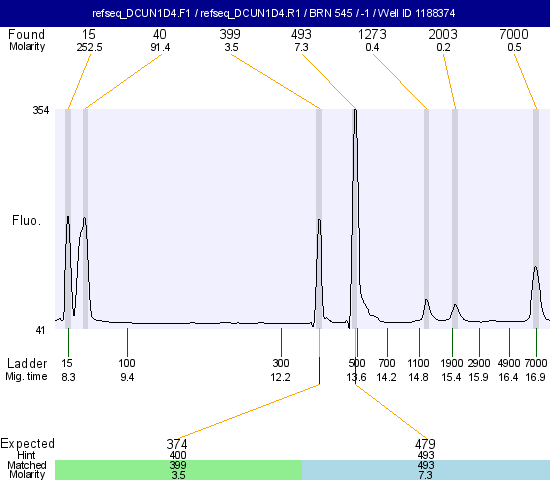Image resolution: width=550 pixels, height=480 pixels.
Task: Select the 40 found peak label
Action: (160, 34)
